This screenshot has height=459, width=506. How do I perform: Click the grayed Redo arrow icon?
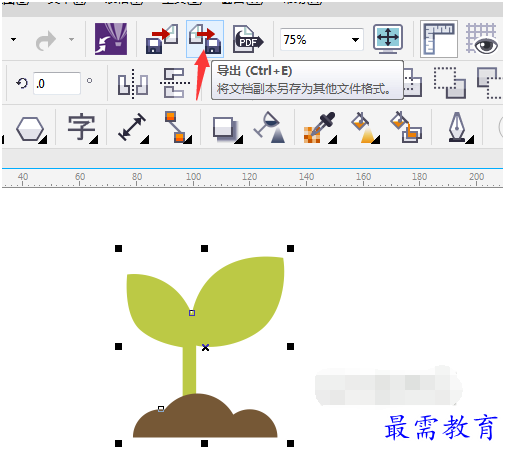point(46,40)
